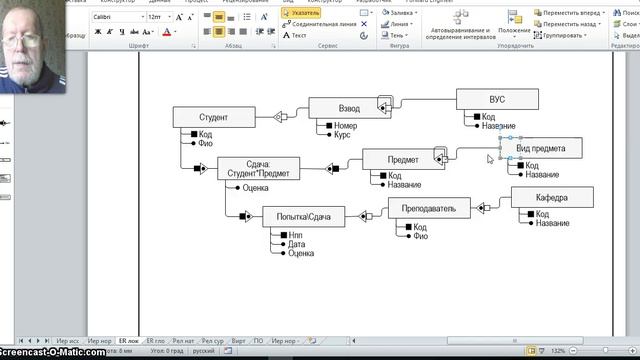Select the Попытка\Сдача entity box
640x360 pixels.
coord(304,217)
